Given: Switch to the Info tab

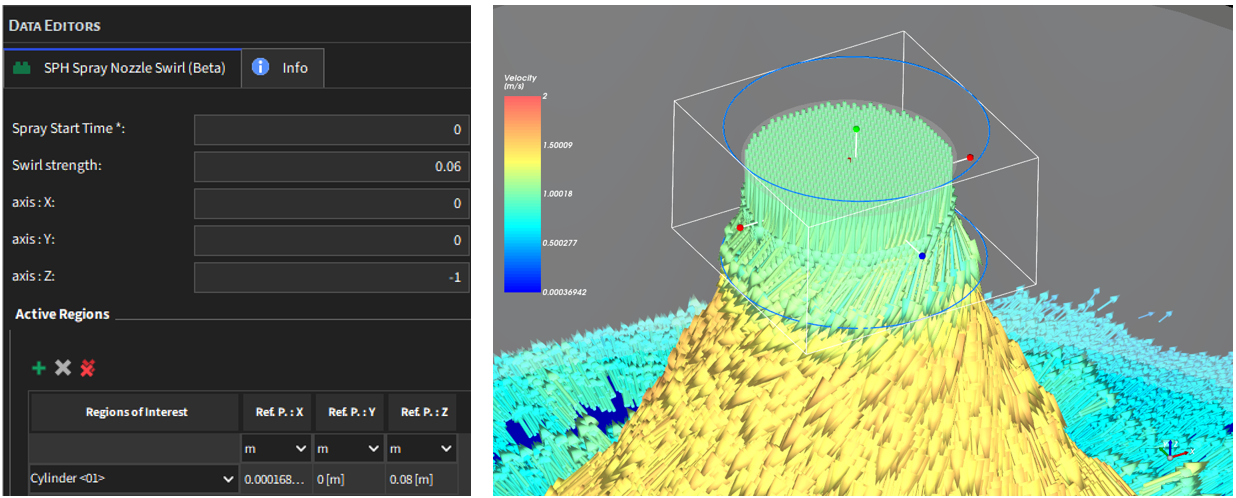Looking at the screenshot, I should click(x=282, y=68).
